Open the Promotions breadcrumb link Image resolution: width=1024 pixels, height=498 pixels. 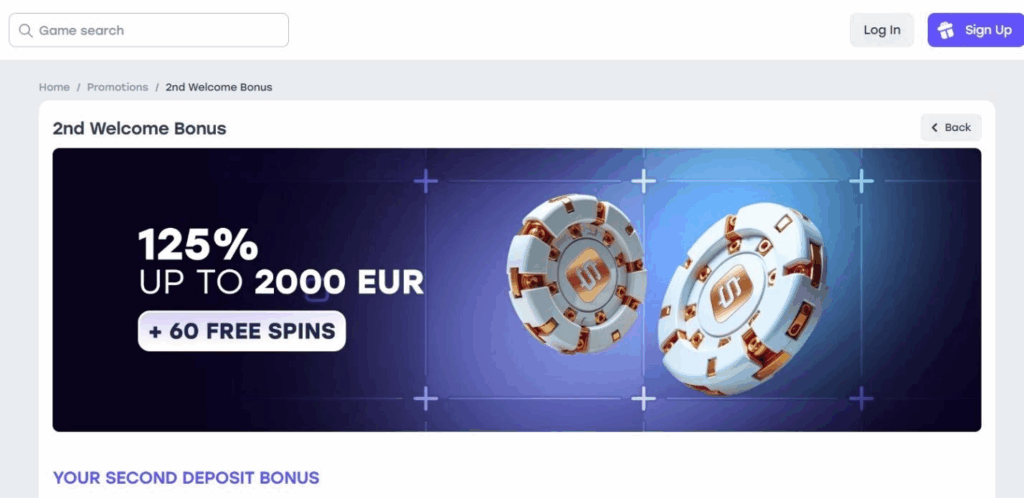point(117,87)
